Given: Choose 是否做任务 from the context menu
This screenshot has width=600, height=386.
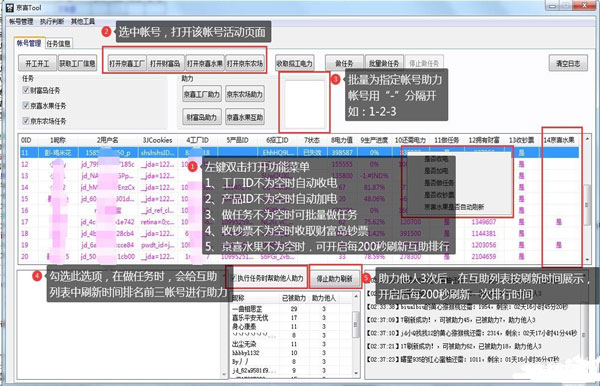Looking at the screenshot, I should (439, 183).
